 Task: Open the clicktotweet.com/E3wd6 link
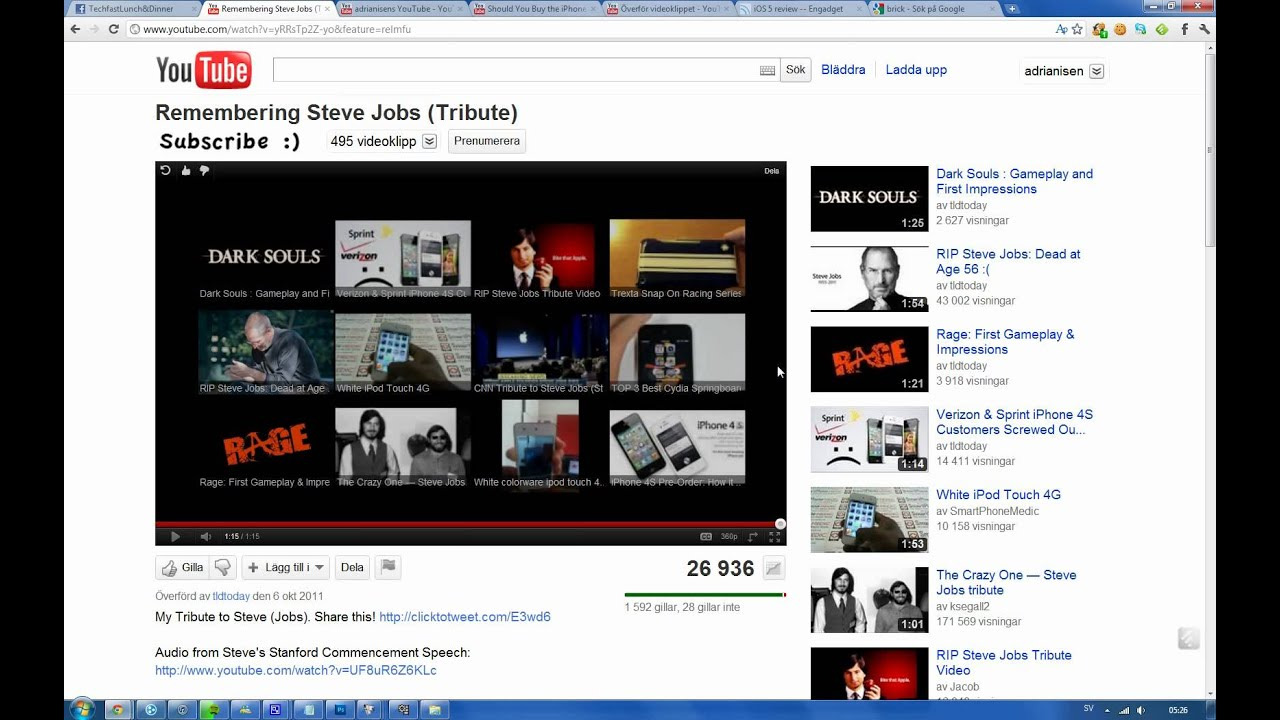[465, 617]
